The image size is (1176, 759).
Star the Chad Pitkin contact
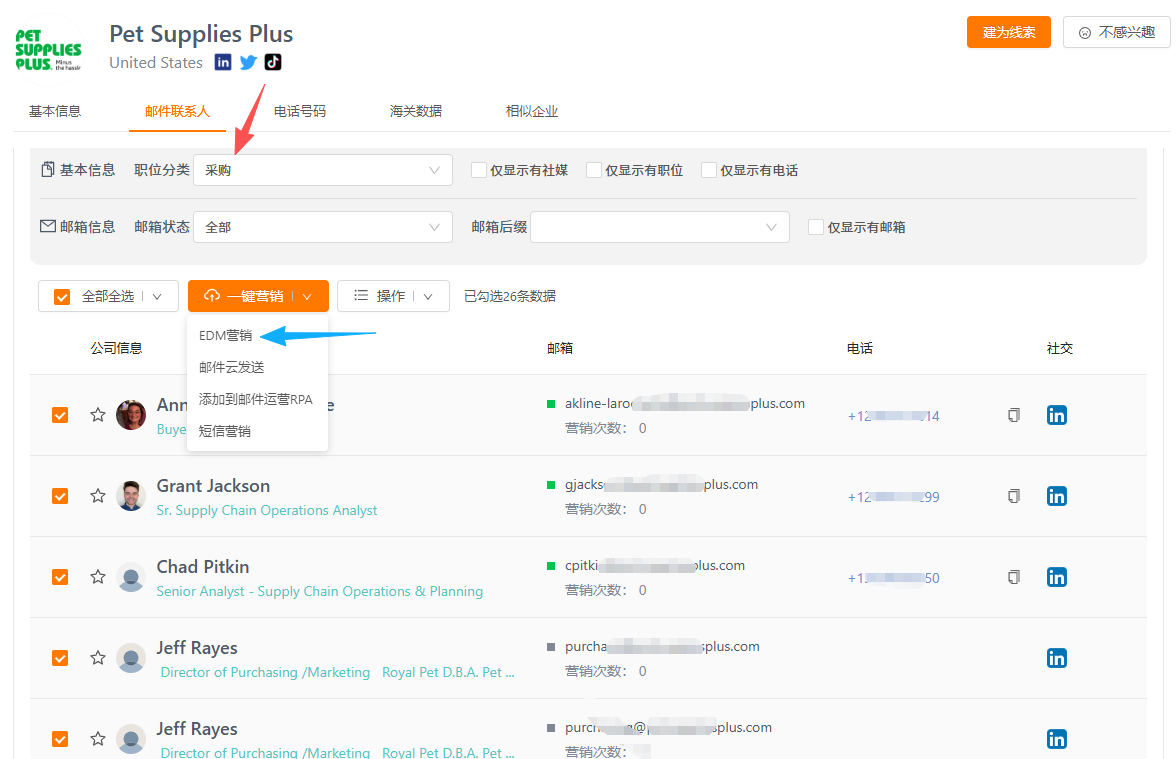pos(98,577)
